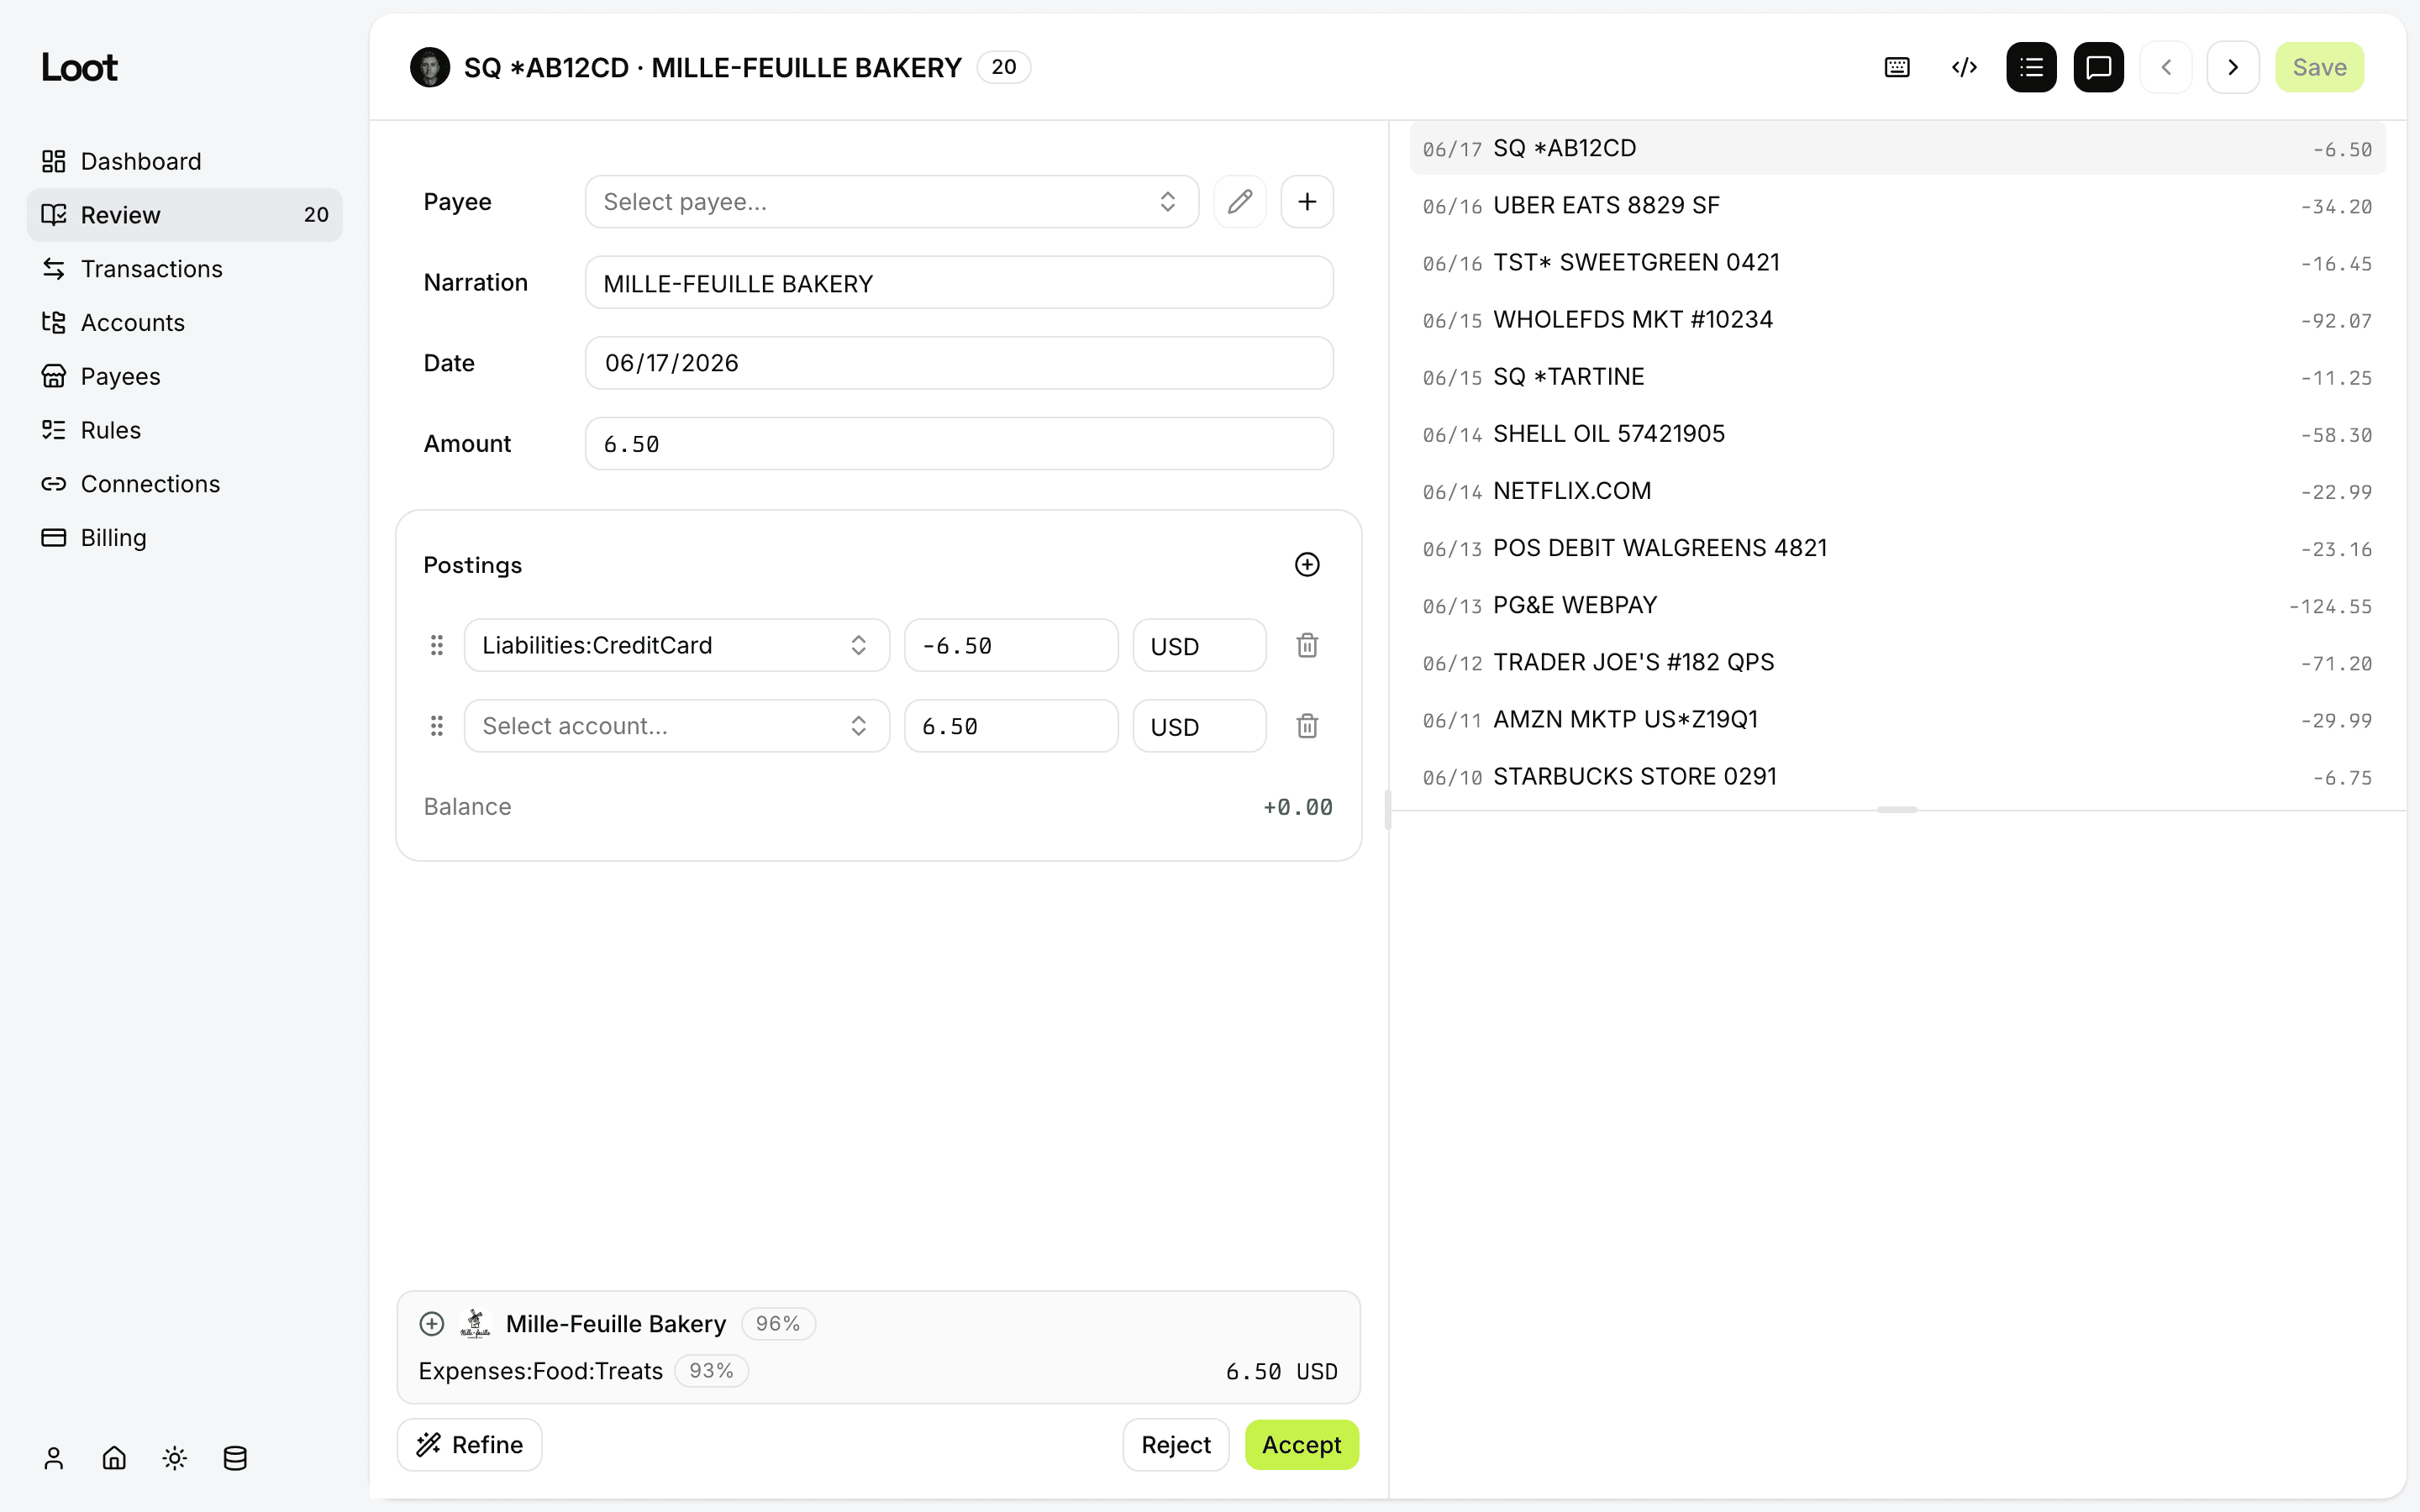Select the TST* SWEETGREEN 0421 row
Viewport: 2420px width, 1512px height.
(1897, 263)
